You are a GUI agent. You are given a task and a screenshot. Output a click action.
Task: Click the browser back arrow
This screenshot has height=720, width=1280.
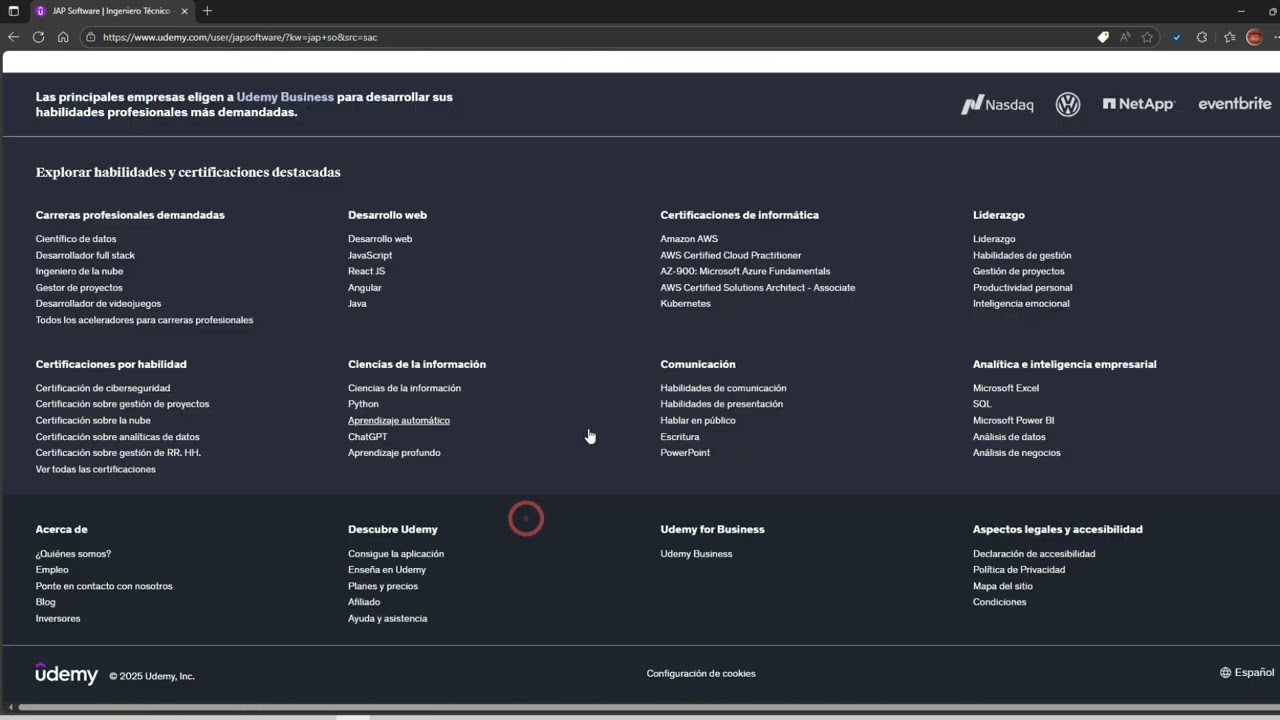click(x=13, y=37)
